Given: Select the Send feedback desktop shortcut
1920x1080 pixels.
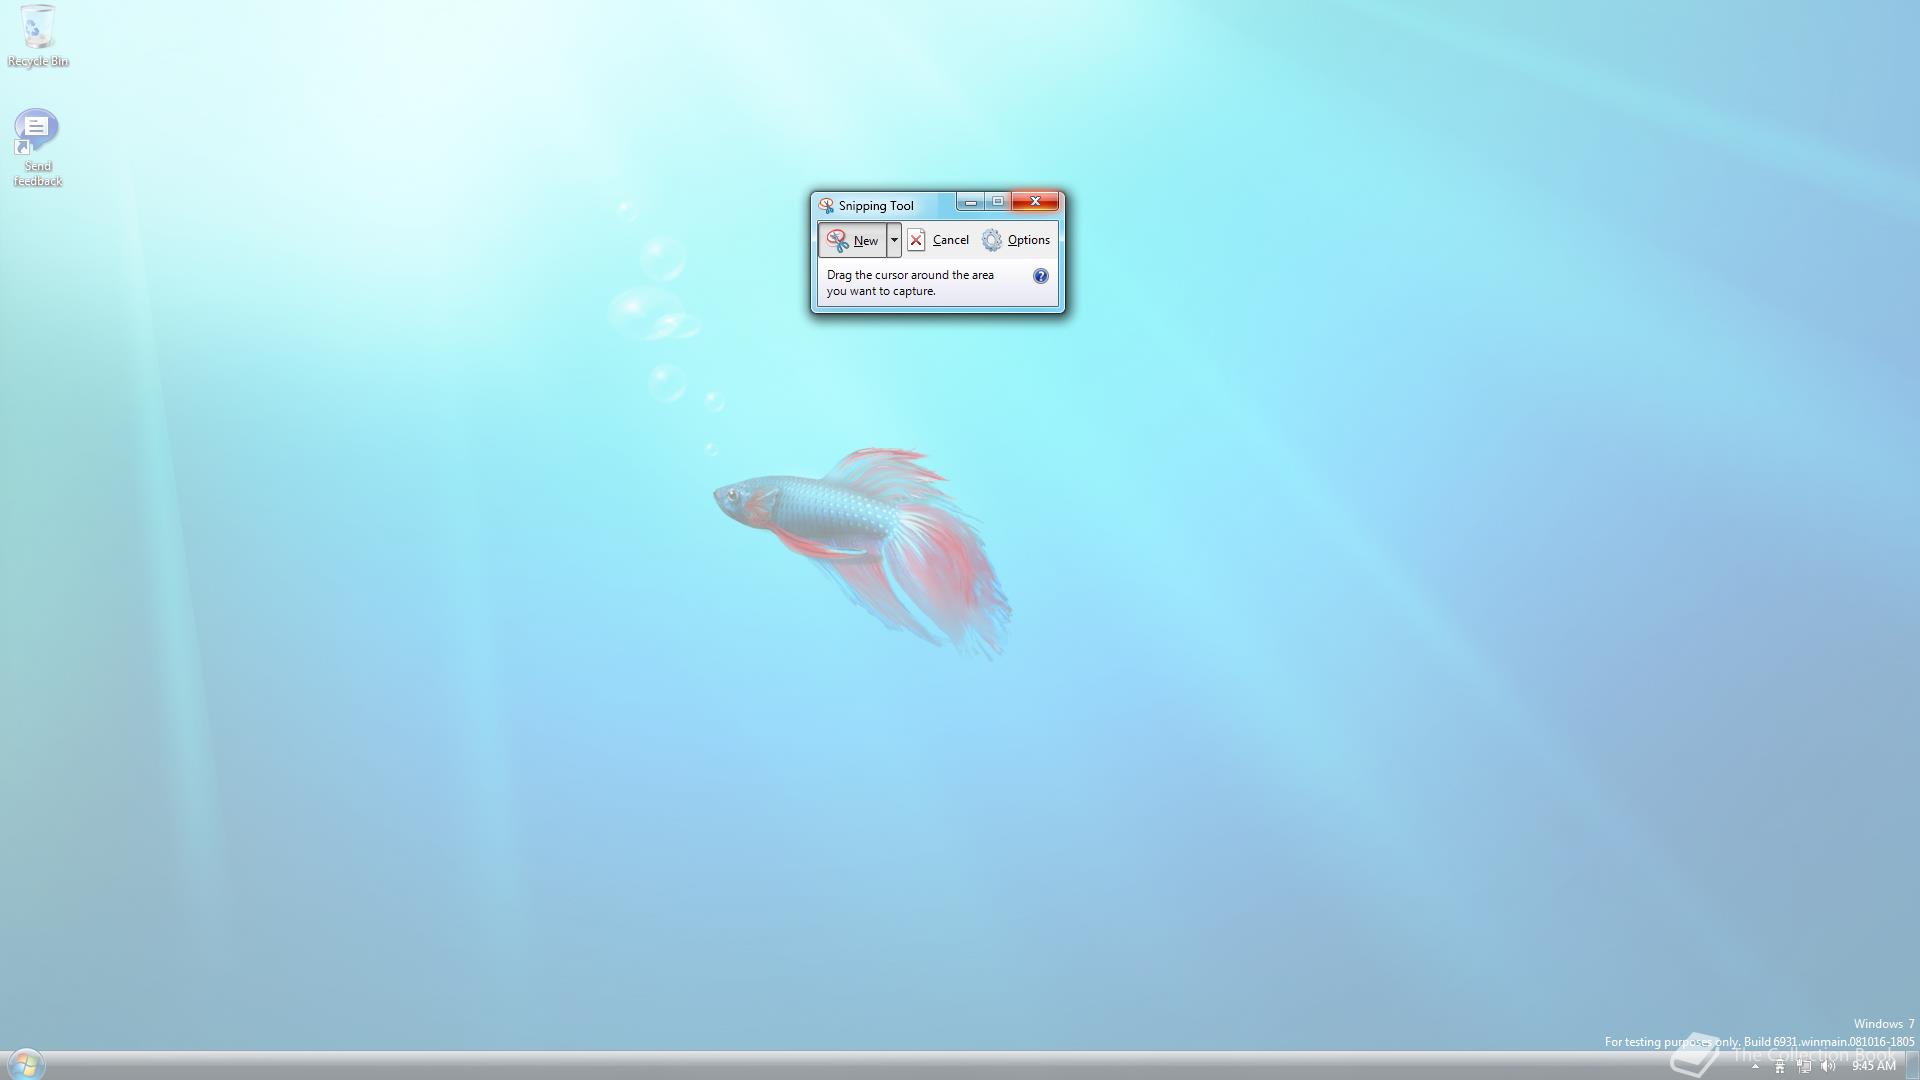Looking at the screenshot, I should pos(37,148).
